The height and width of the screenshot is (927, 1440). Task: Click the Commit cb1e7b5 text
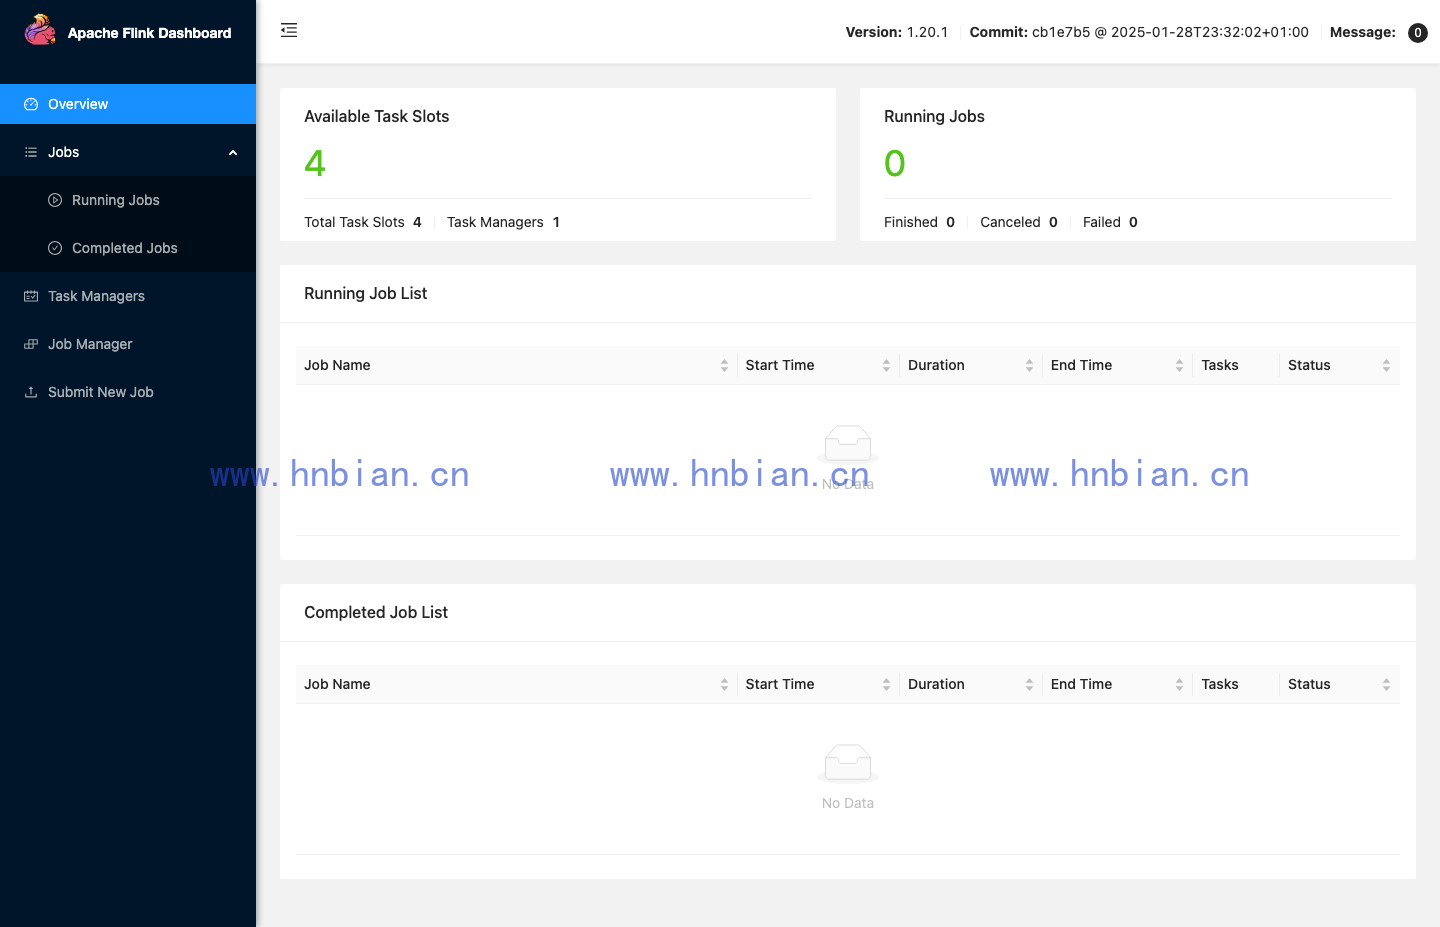[x=1139, y=32]
